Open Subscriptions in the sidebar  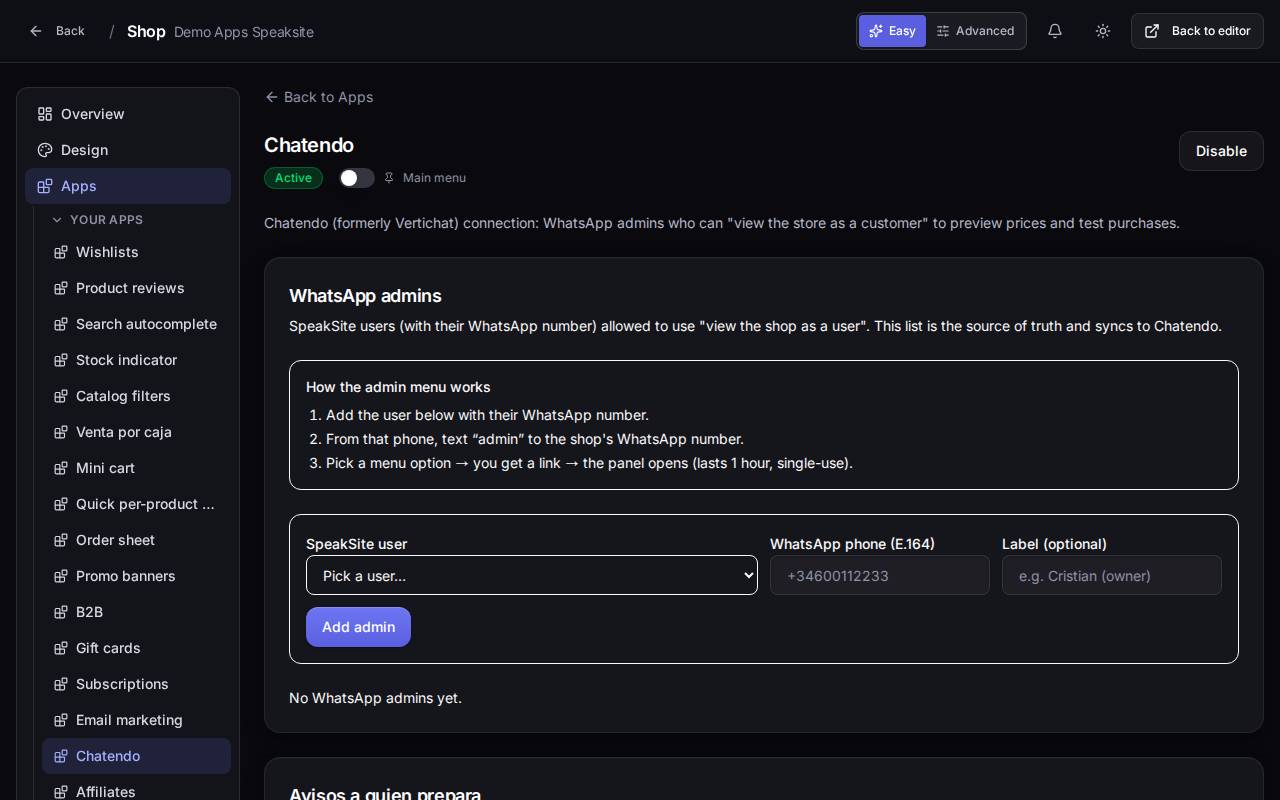pyautogui.click(x=136, y=684)
